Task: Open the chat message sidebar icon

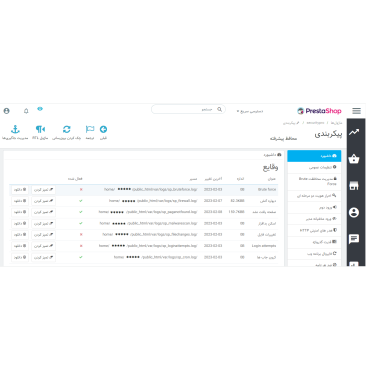Action: pyautogui.click(x=354, y=239)
